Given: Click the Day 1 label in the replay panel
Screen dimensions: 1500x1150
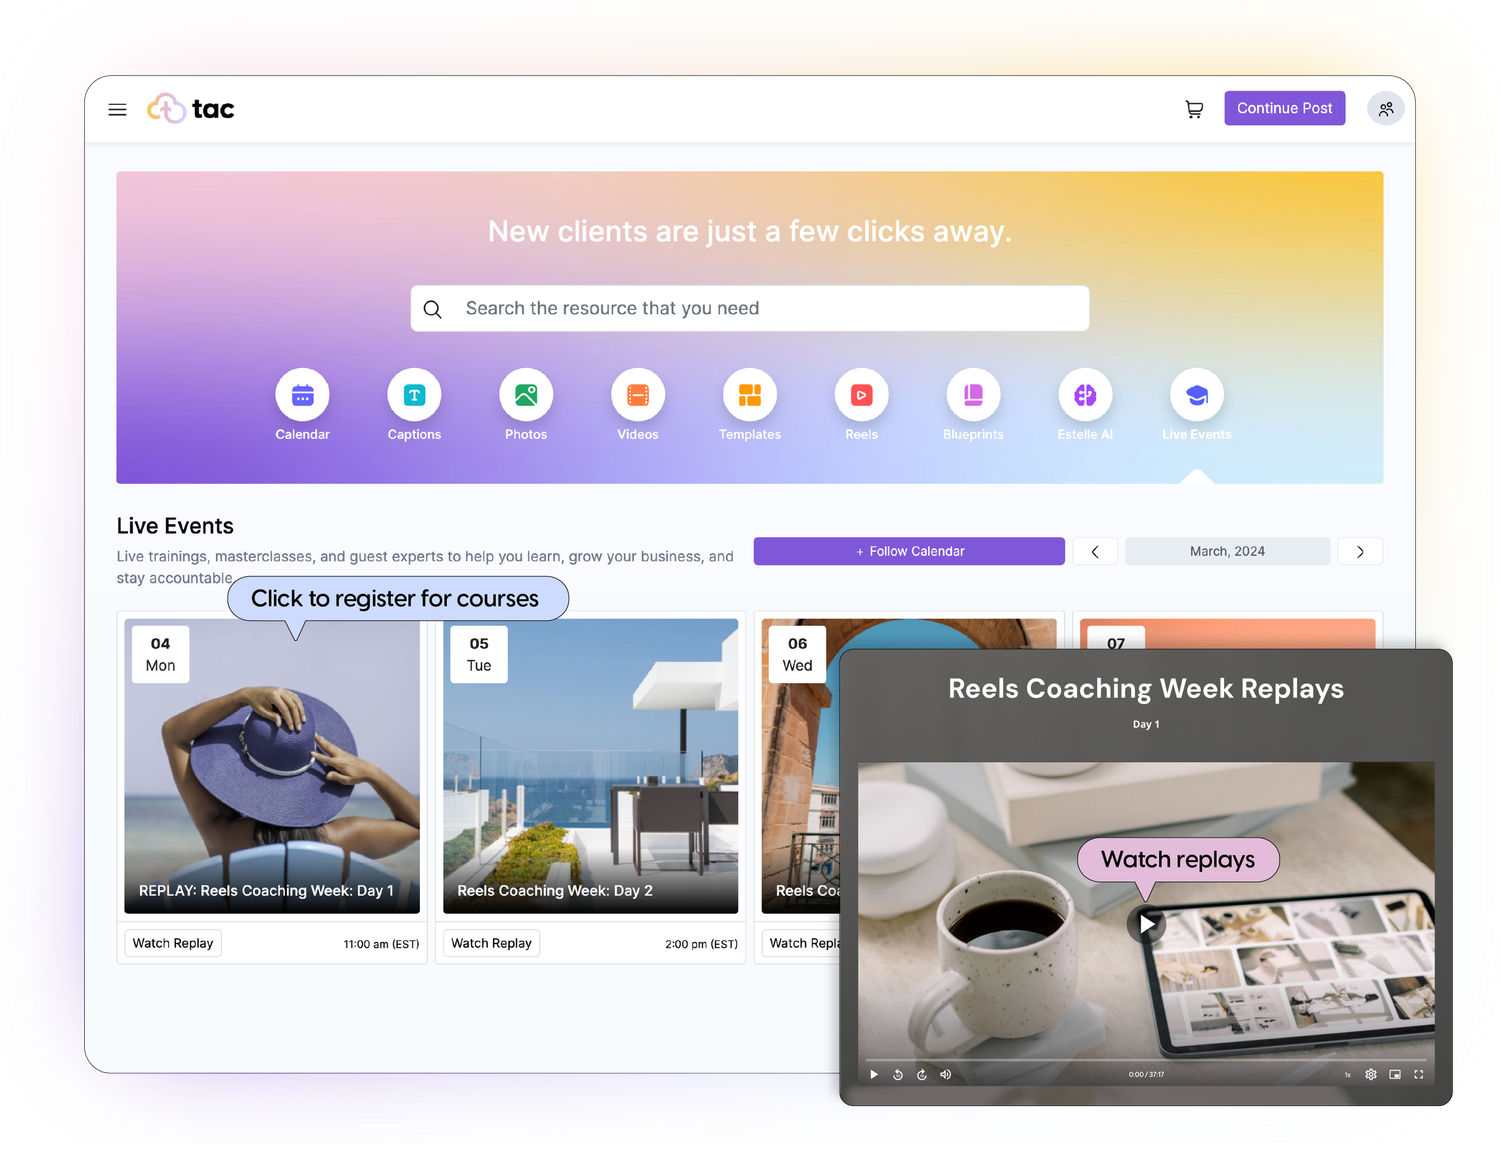Looking at the screenshot, I should point(1146,724).
